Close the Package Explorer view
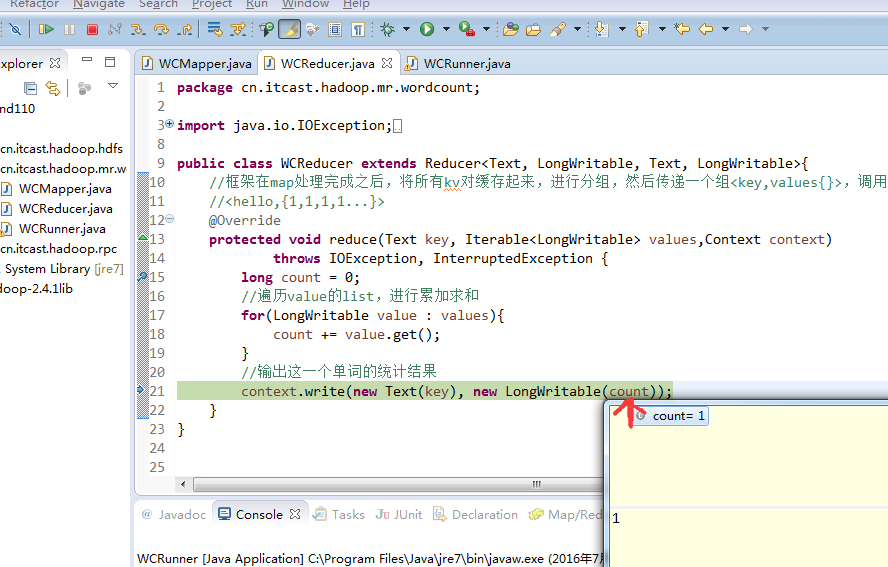Image resolution: width=888 pixels, height=567 pixels. click(x=55, y=63)
